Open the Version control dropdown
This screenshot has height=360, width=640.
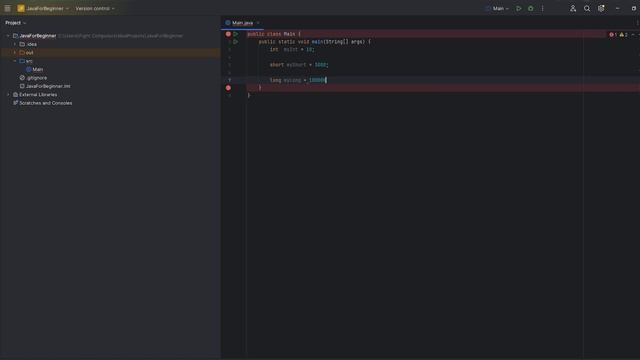[x=95, y=8]
